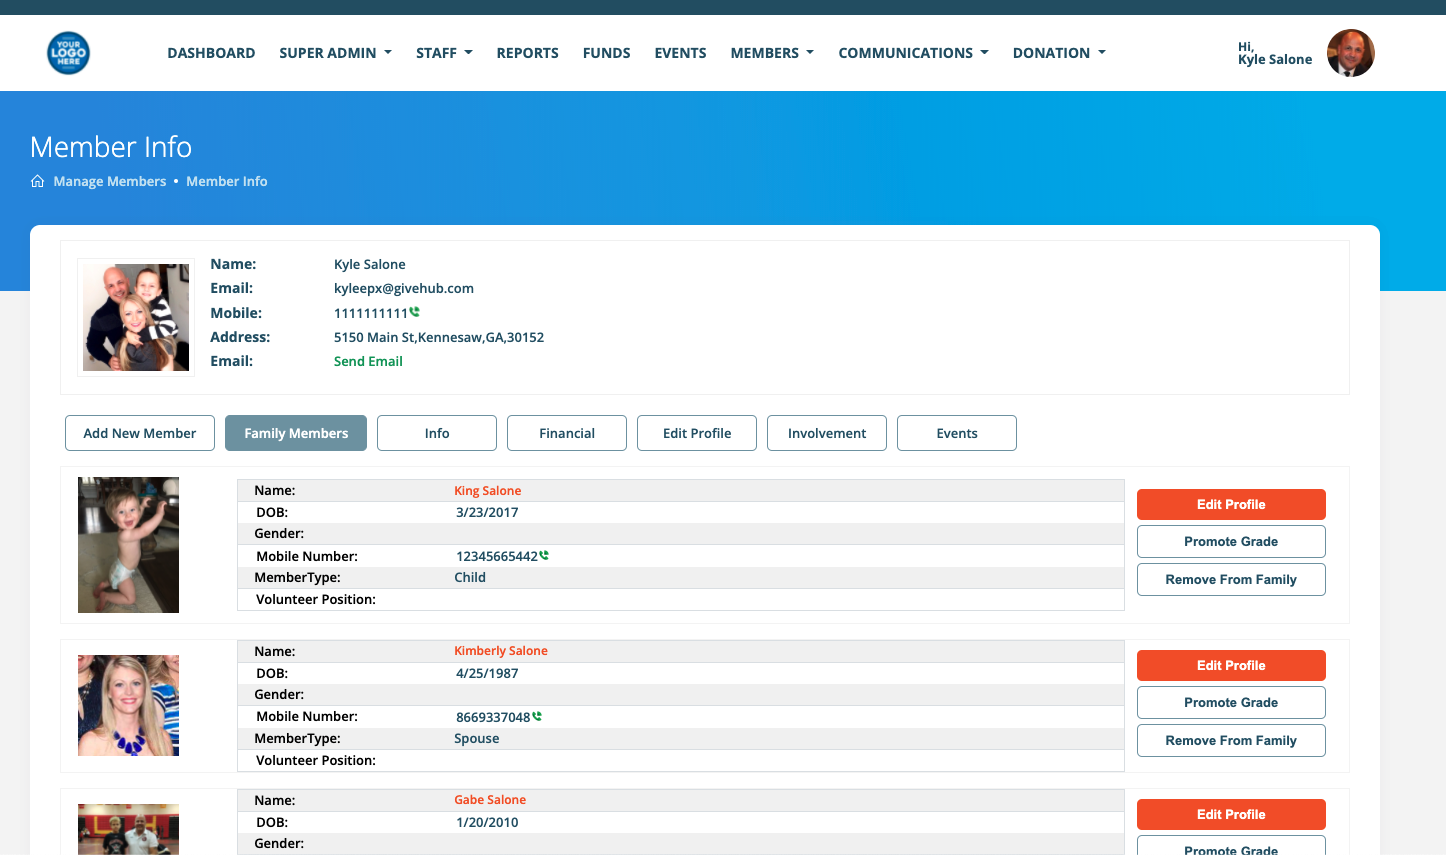This screenshot has width=1446, height=855.
Task: Click the call icon next to Kimberly's mobile number
Action: [x=537, y=716]
